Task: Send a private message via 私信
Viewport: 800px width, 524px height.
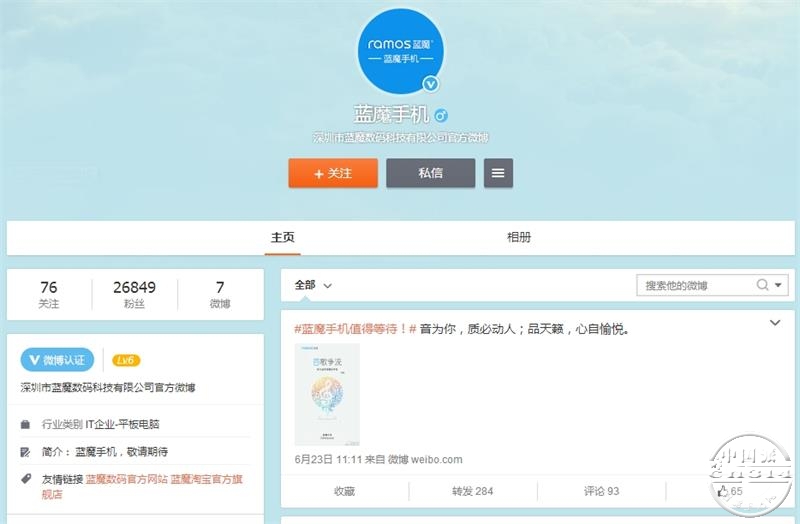Action: (431, 173)
